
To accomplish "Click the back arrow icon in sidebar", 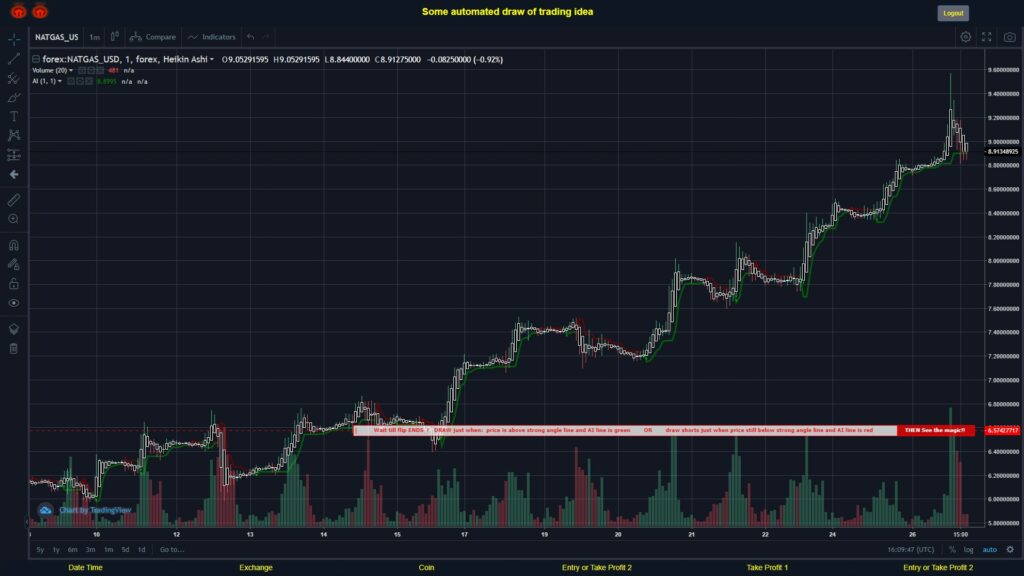I will [x=14, y=174].
